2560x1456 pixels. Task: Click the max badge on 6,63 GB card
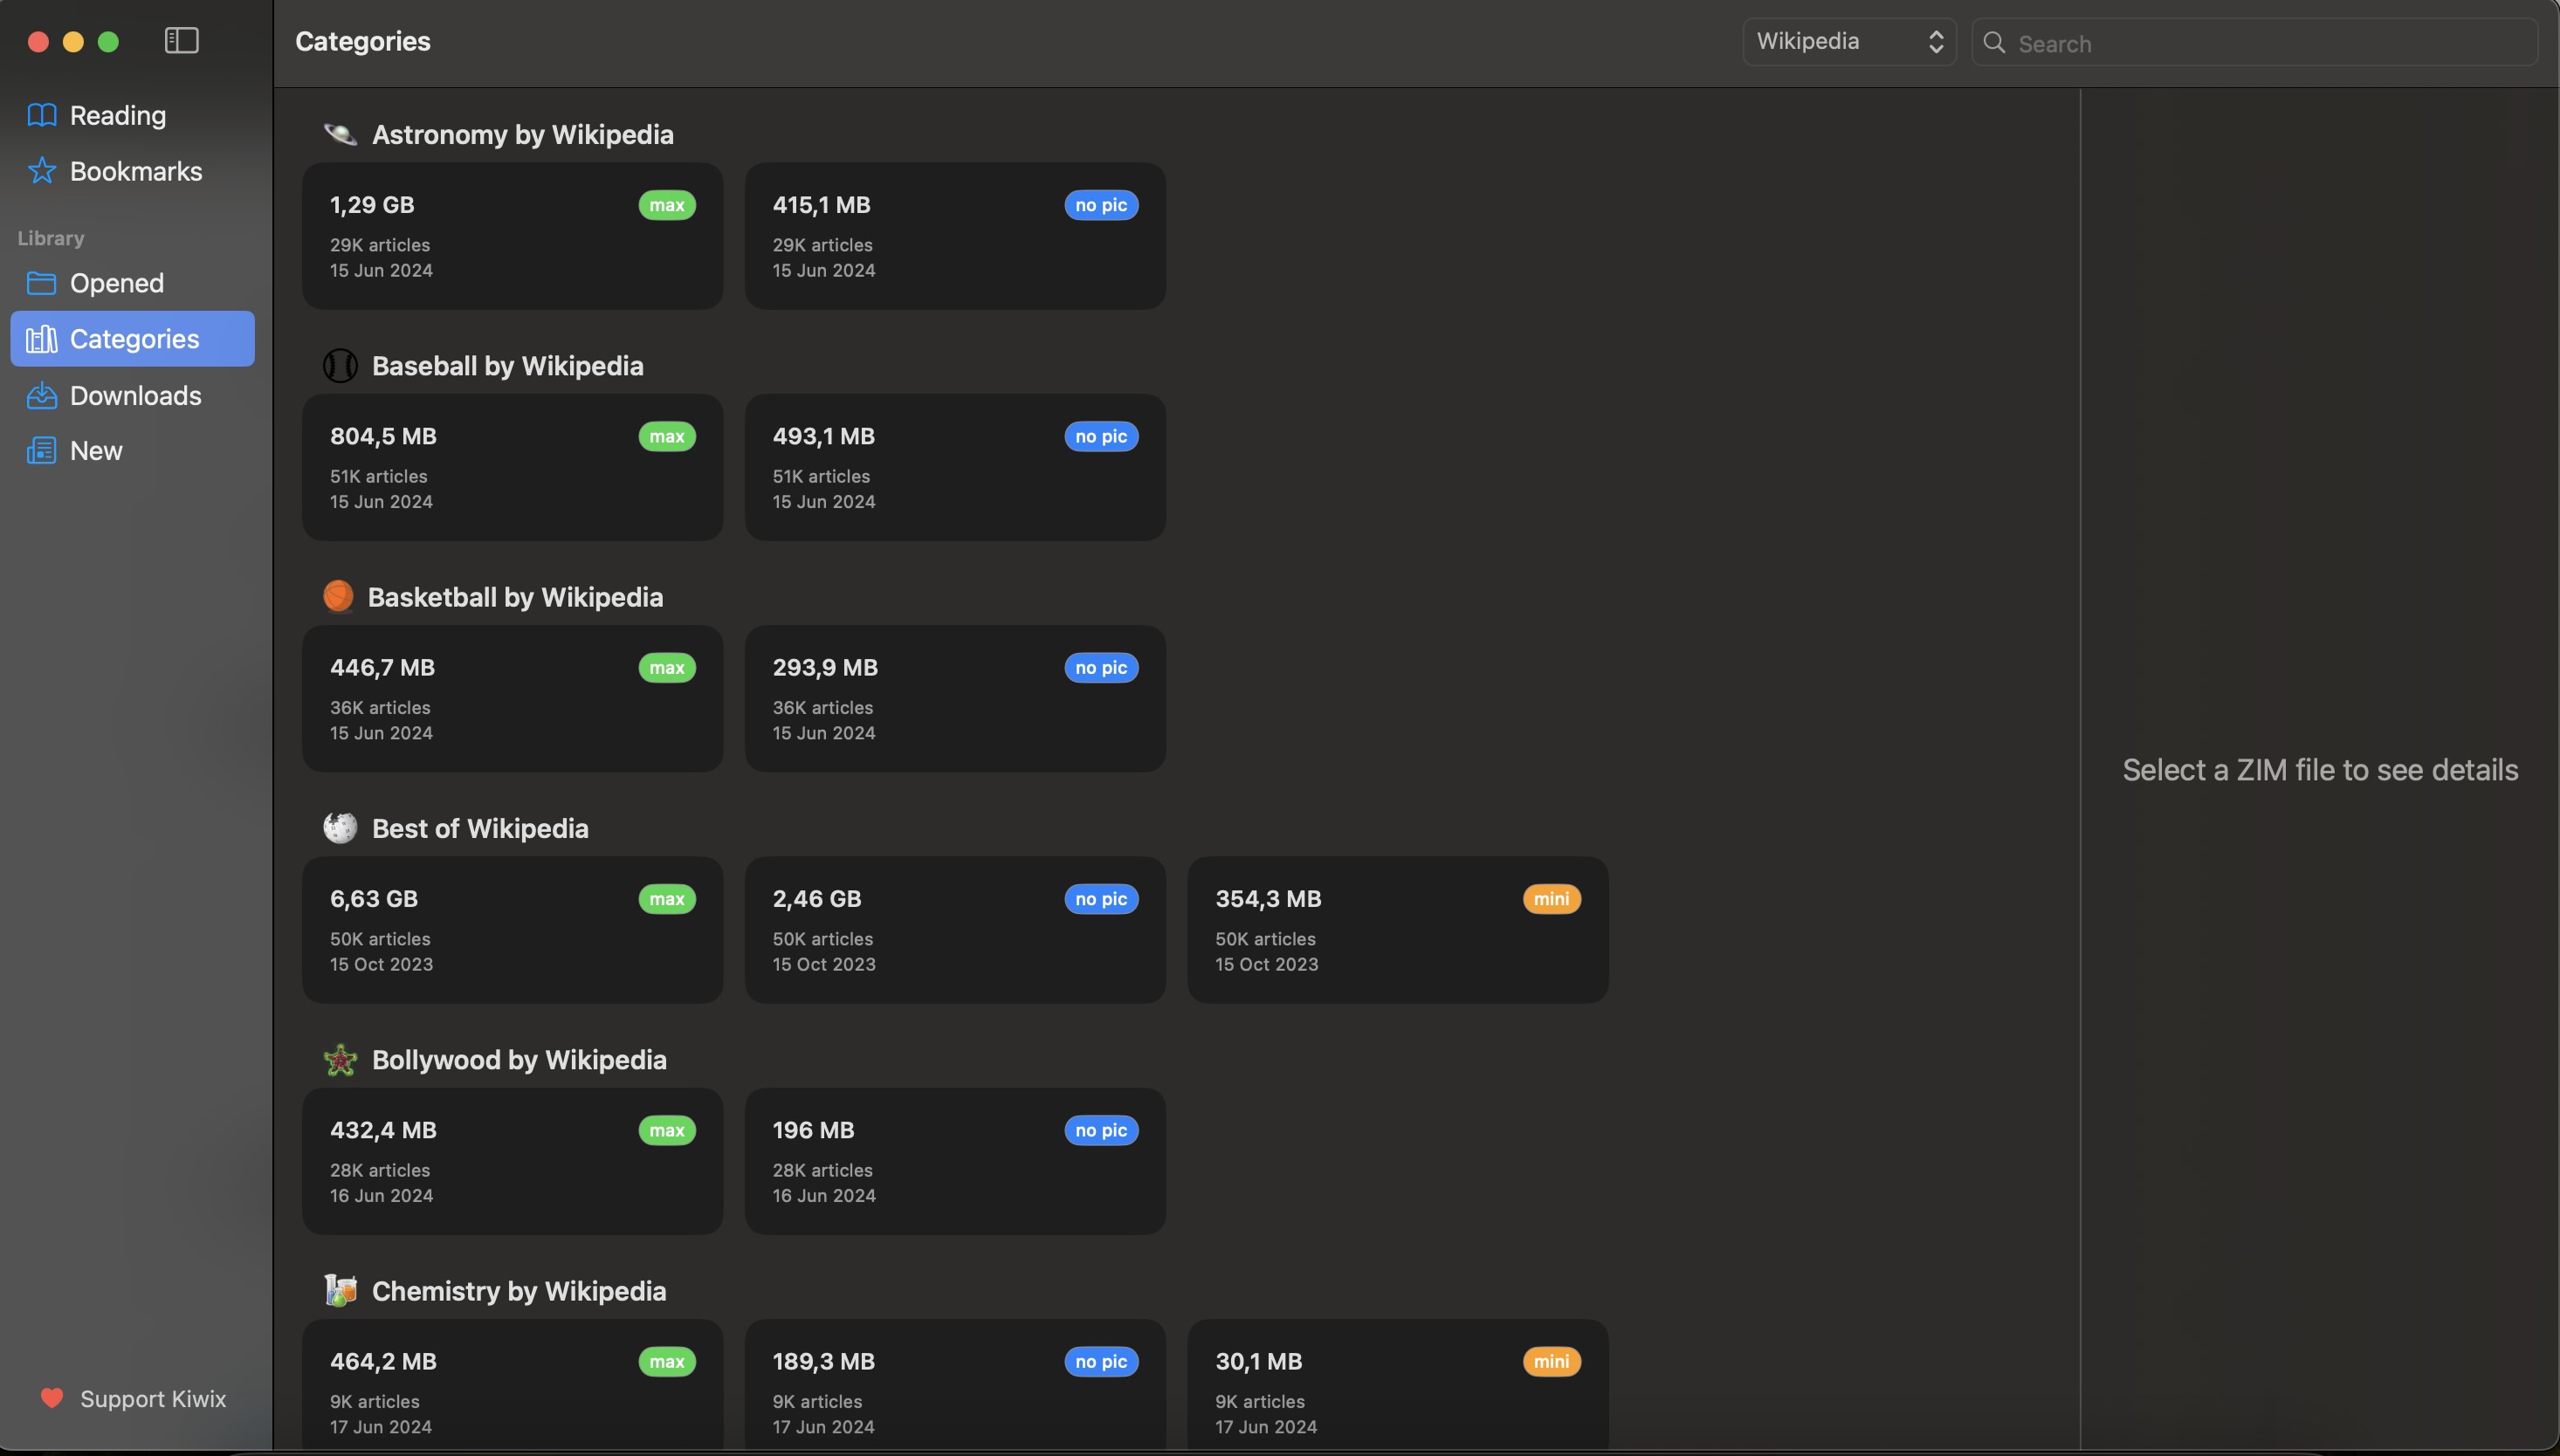pos(667,899)
